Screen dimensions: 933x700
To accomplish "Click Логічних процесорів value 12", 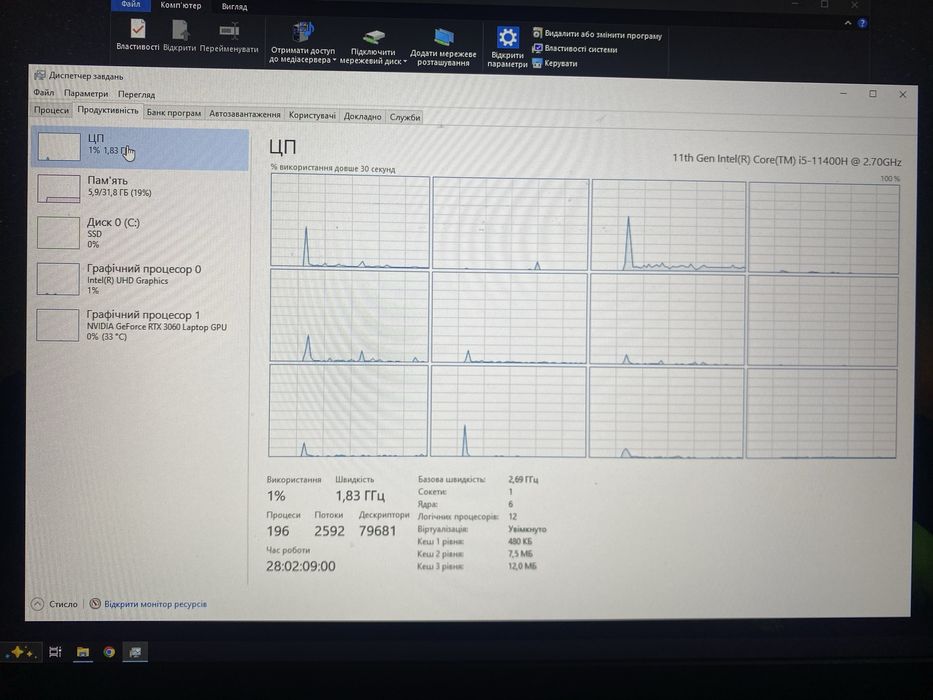I will 512,517.
